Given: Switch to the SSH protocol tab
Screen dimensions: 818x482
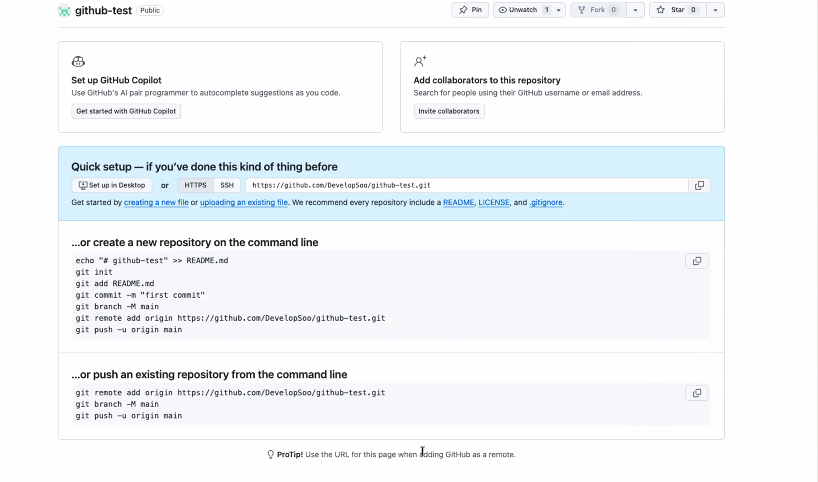Looking at the screenshot, I should (x=227, y=185).
